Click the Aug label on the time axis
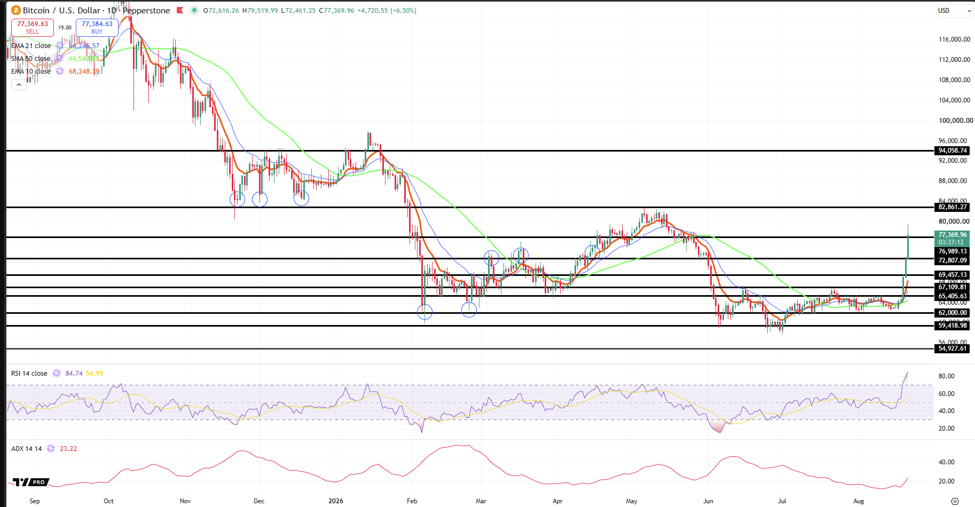 point(859,501)
